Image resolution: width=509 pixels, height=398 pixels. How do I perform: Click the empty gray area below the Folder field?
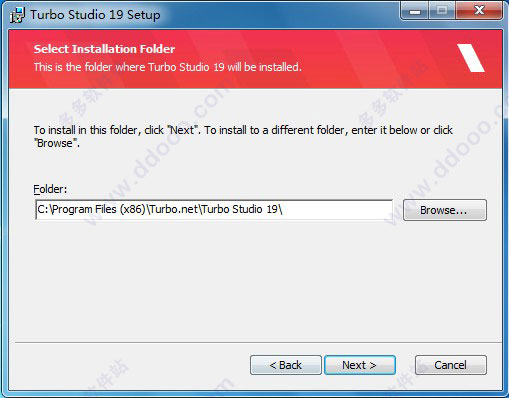[255, 280]
